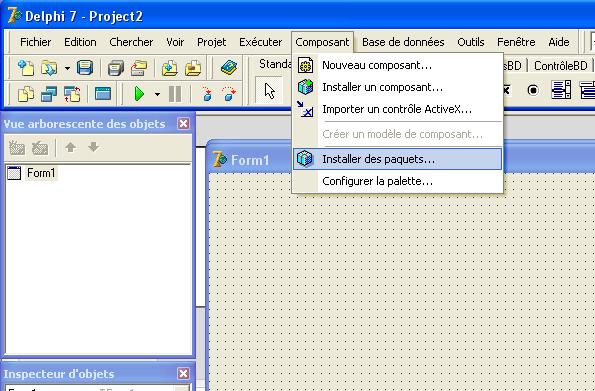Open the dropdown arrow beside Open icon

(67, 69)
